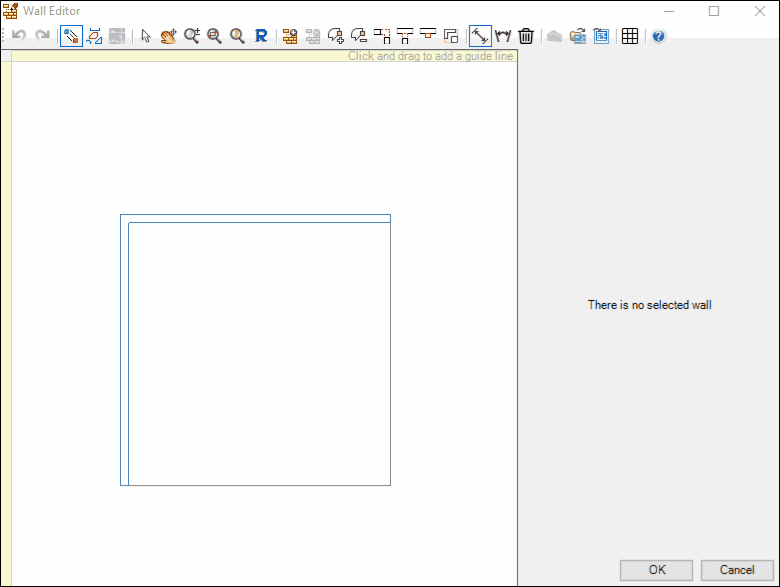The width and height of the screenshot is (780, 587).
Task: Click the left vertical guide ruler
Action: point(6,323)
